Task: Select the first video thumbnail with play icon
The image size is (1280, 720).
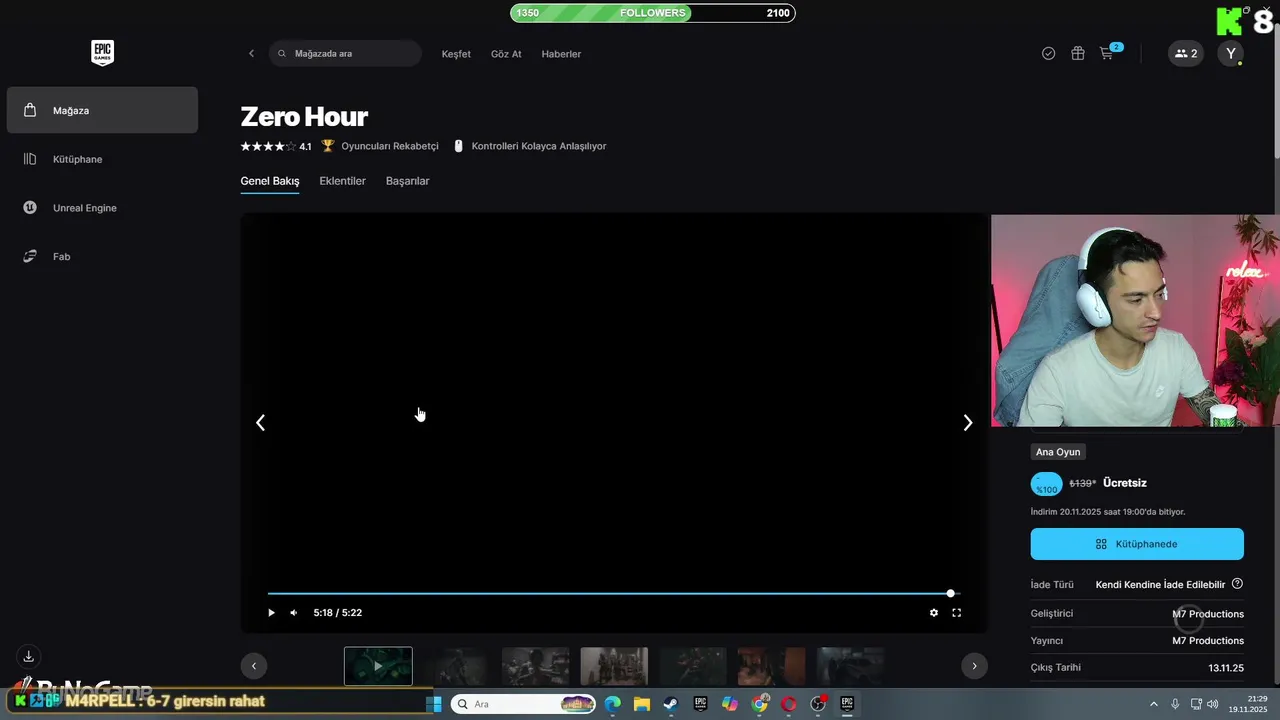Action: point(378,666)
